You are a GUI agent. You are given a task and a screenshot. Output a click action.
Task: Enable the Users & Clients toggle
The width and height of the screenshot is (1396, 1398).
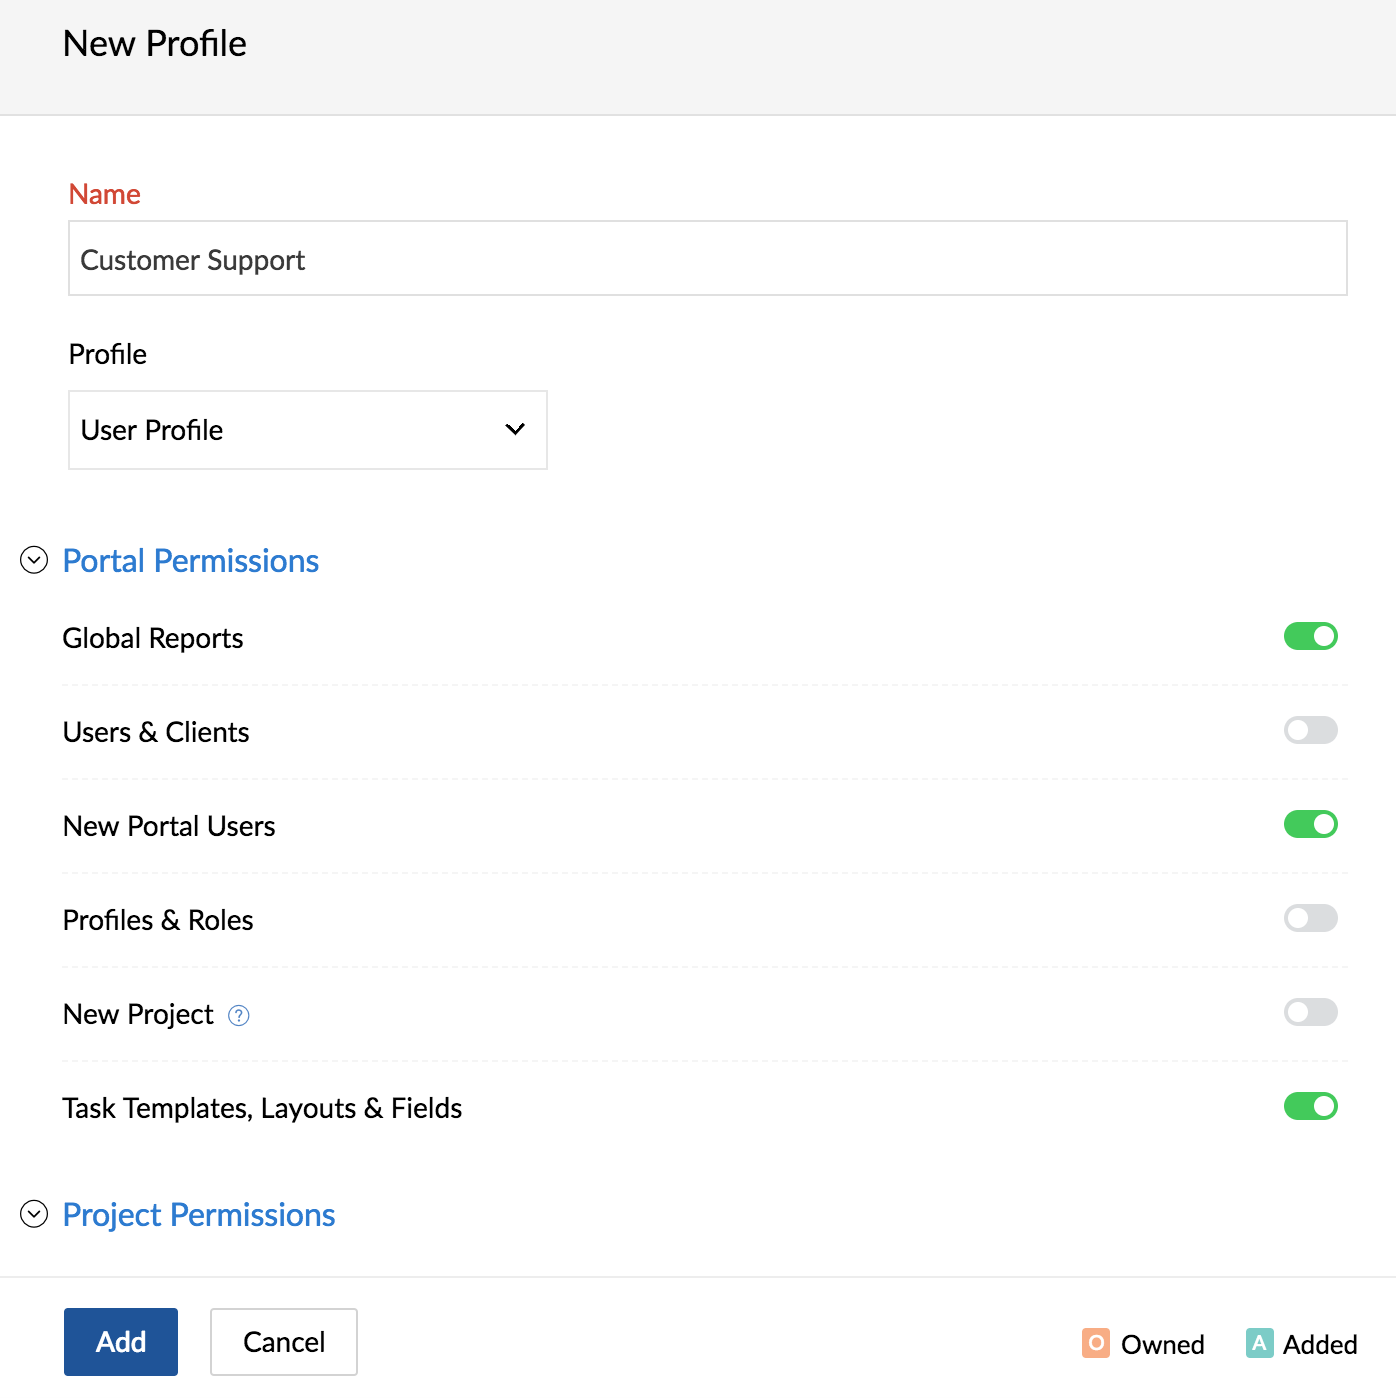[1311, 730]
